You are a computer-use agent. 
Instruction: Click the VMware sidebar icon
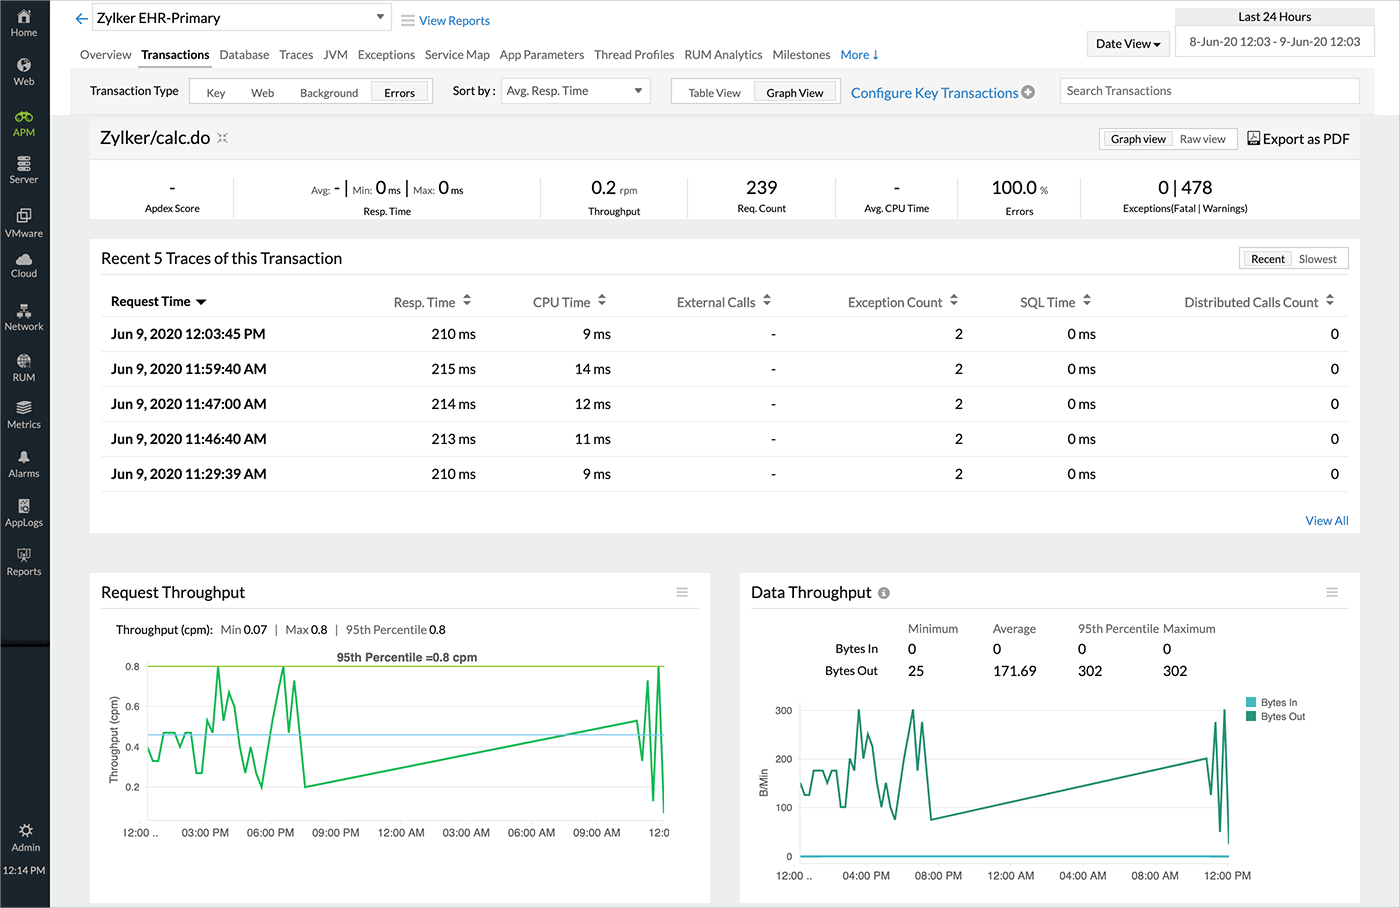pos(24,222)
